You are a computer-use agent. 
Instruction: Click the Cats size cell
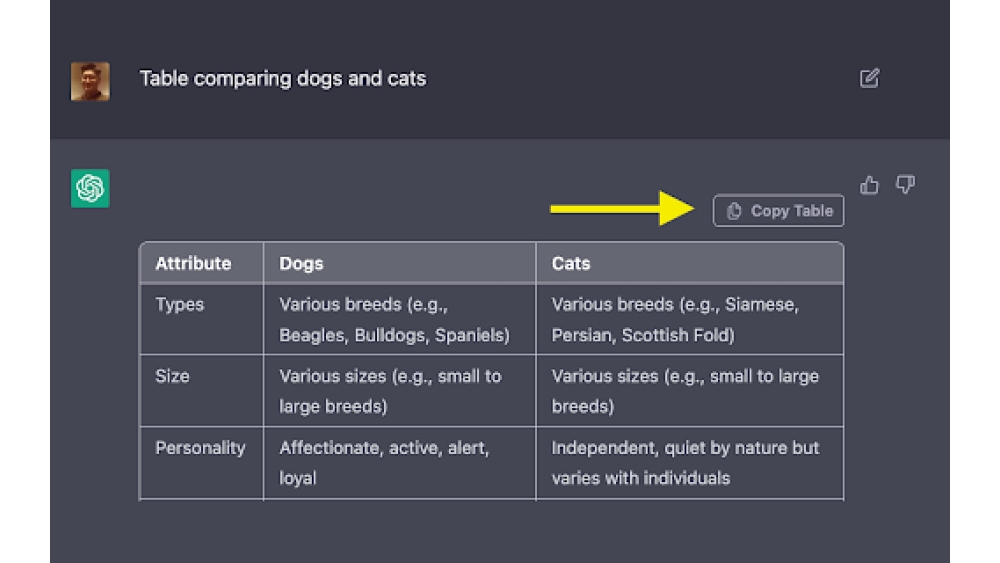[685, 391]
